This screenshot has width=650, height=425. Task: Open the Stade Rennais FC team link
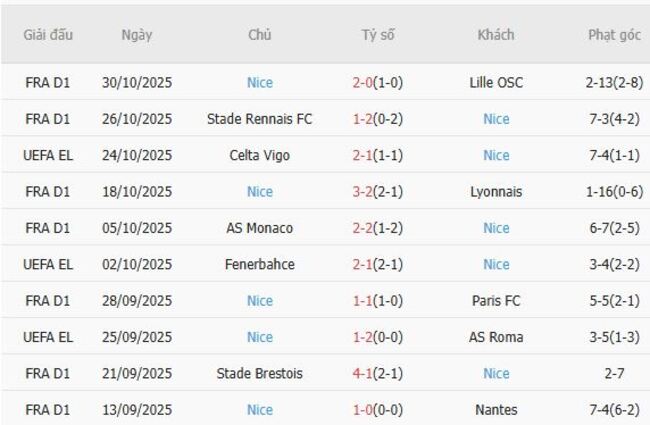tap(259, 119)
